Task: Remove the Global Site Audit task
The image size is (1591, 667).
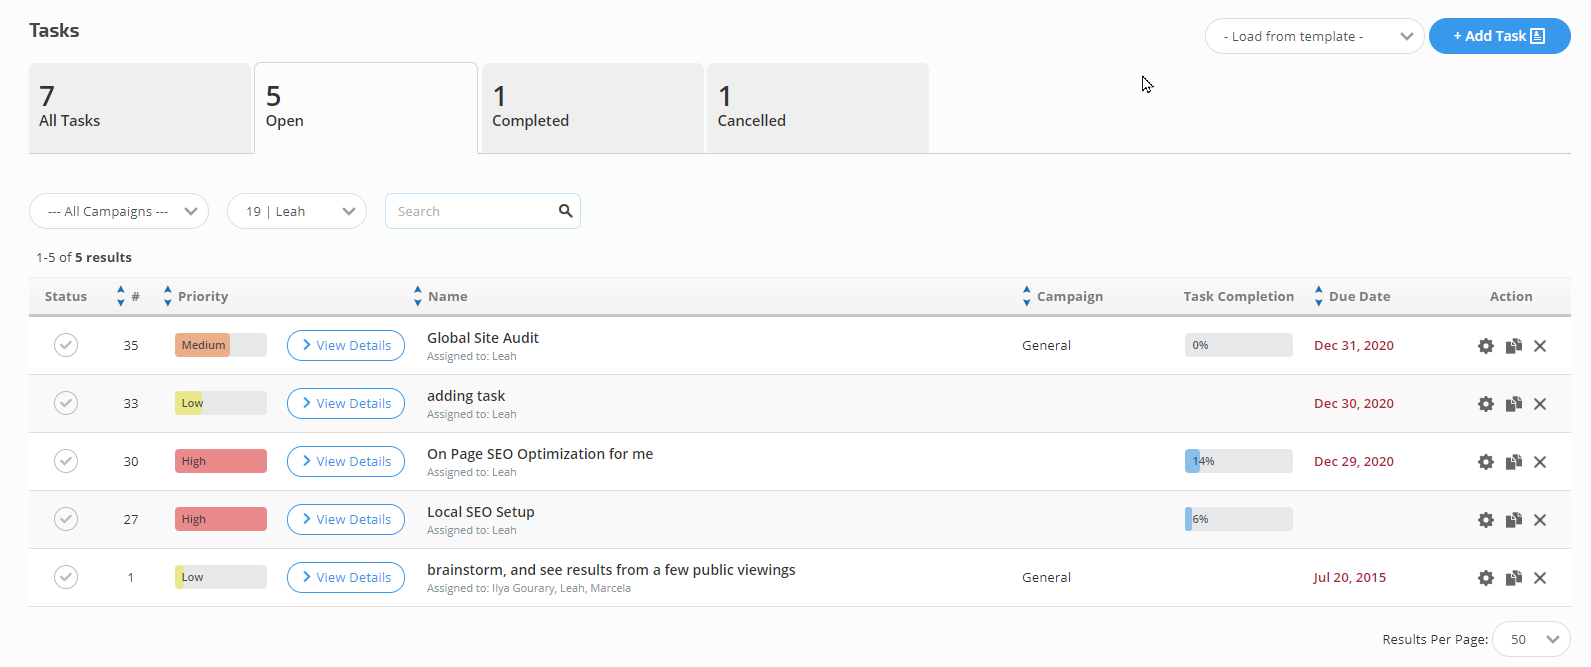Action: [x=1540, y=346]
